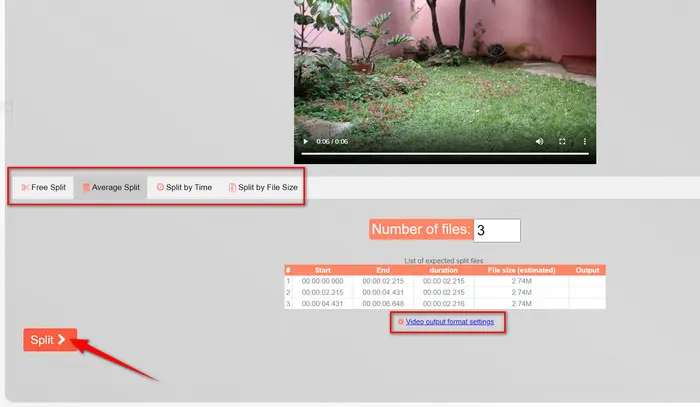The width and height of the screenshot is (700, 407).
Task: Mute the video volume
Action: [539, 142]
